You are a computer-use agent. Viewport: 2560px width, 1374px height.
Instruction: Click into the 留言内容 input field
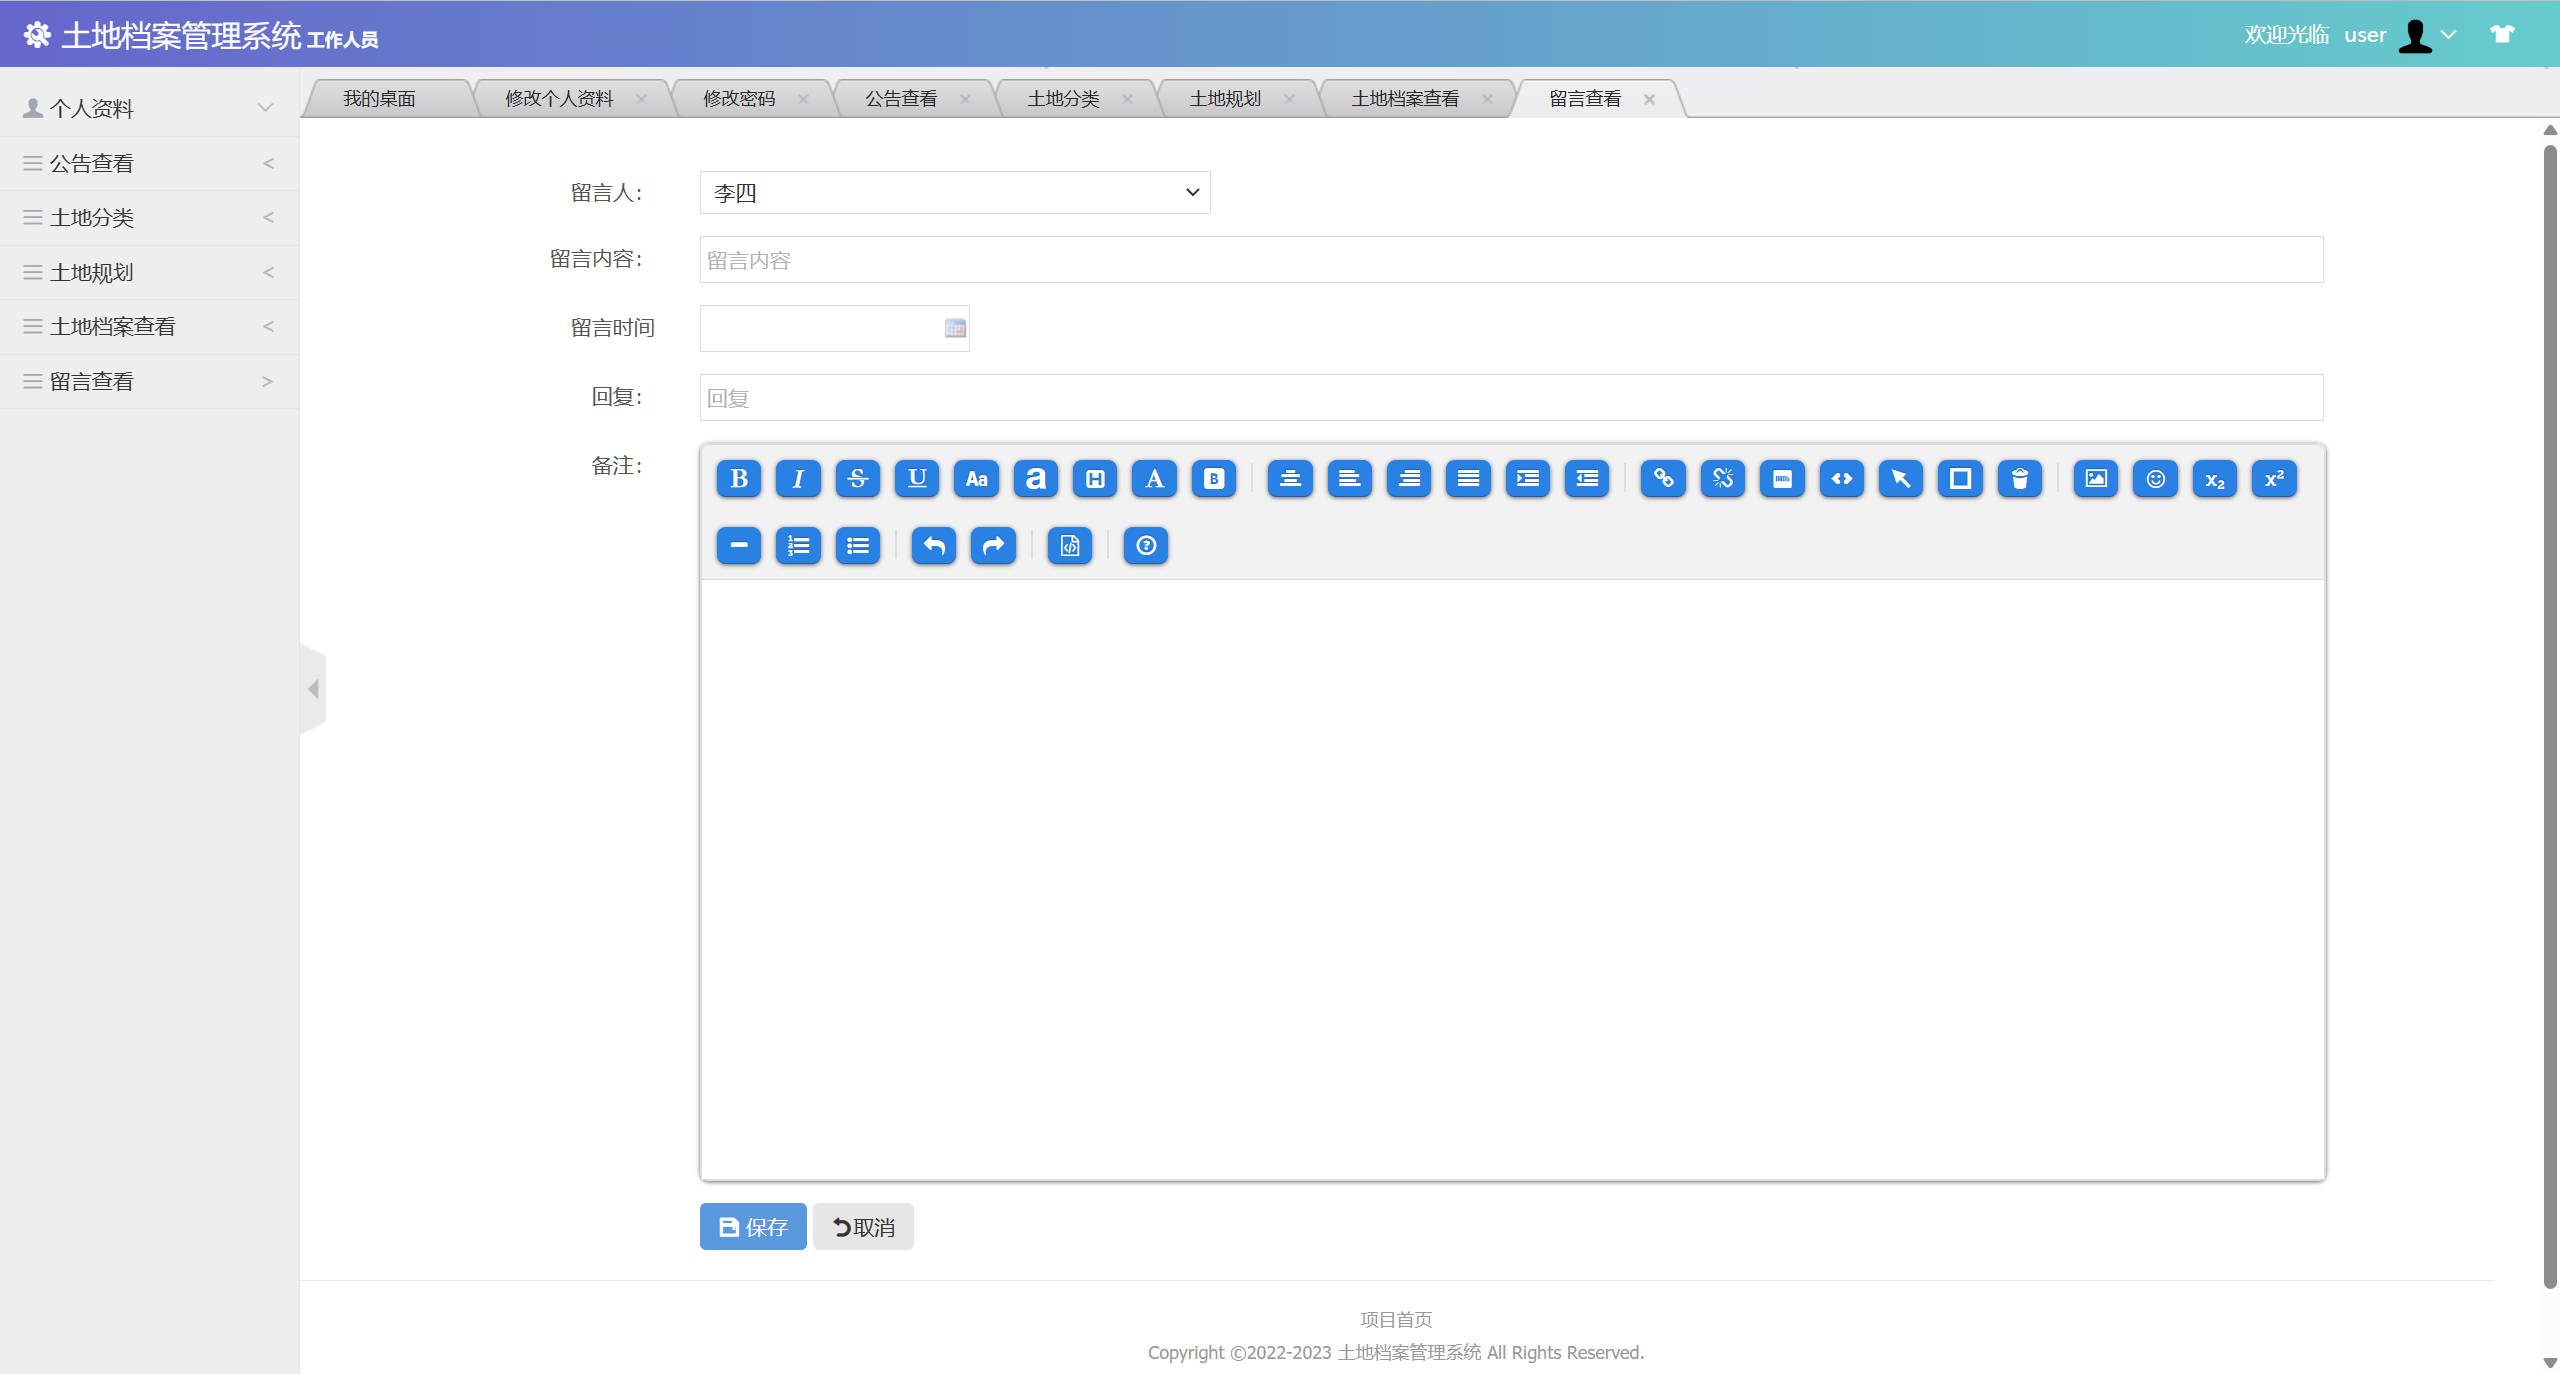(x=1510, y=260)
